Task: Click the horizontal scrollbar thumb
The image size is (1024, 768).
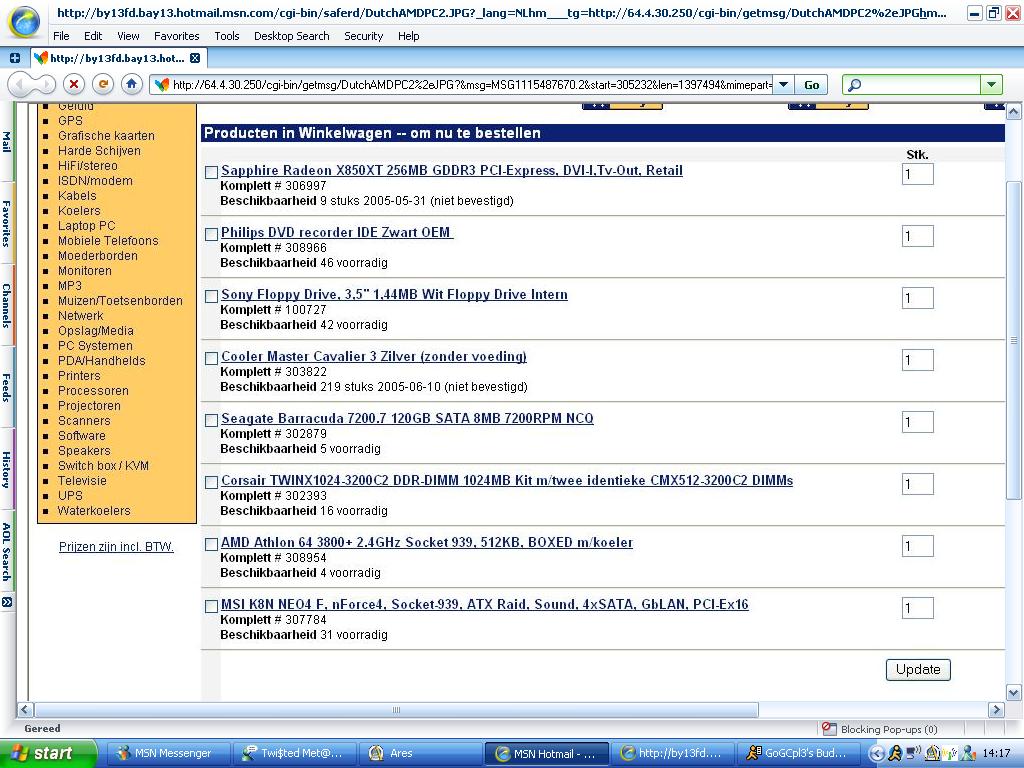Action: (x=396, y=709)
